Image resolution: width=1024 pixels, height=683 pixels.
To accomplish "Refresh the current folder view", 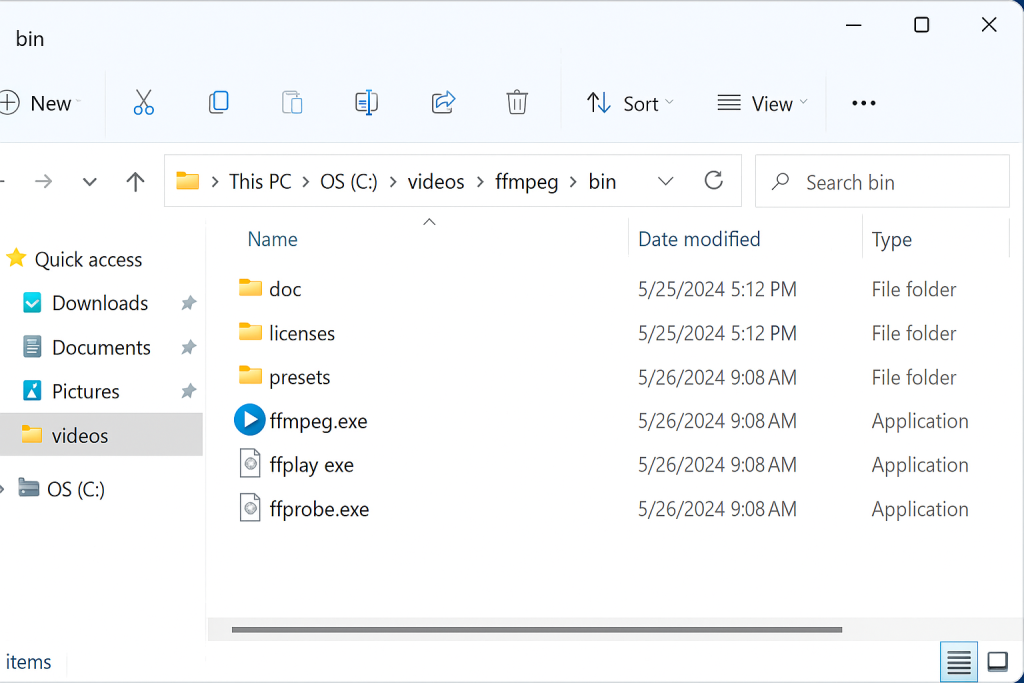I will tap(713, 181).
